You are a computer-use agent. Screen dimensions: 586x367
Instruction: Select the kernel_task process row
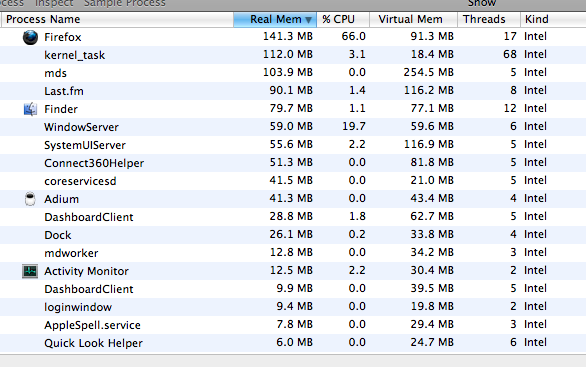pyautogui.click(x=293, y=55)
